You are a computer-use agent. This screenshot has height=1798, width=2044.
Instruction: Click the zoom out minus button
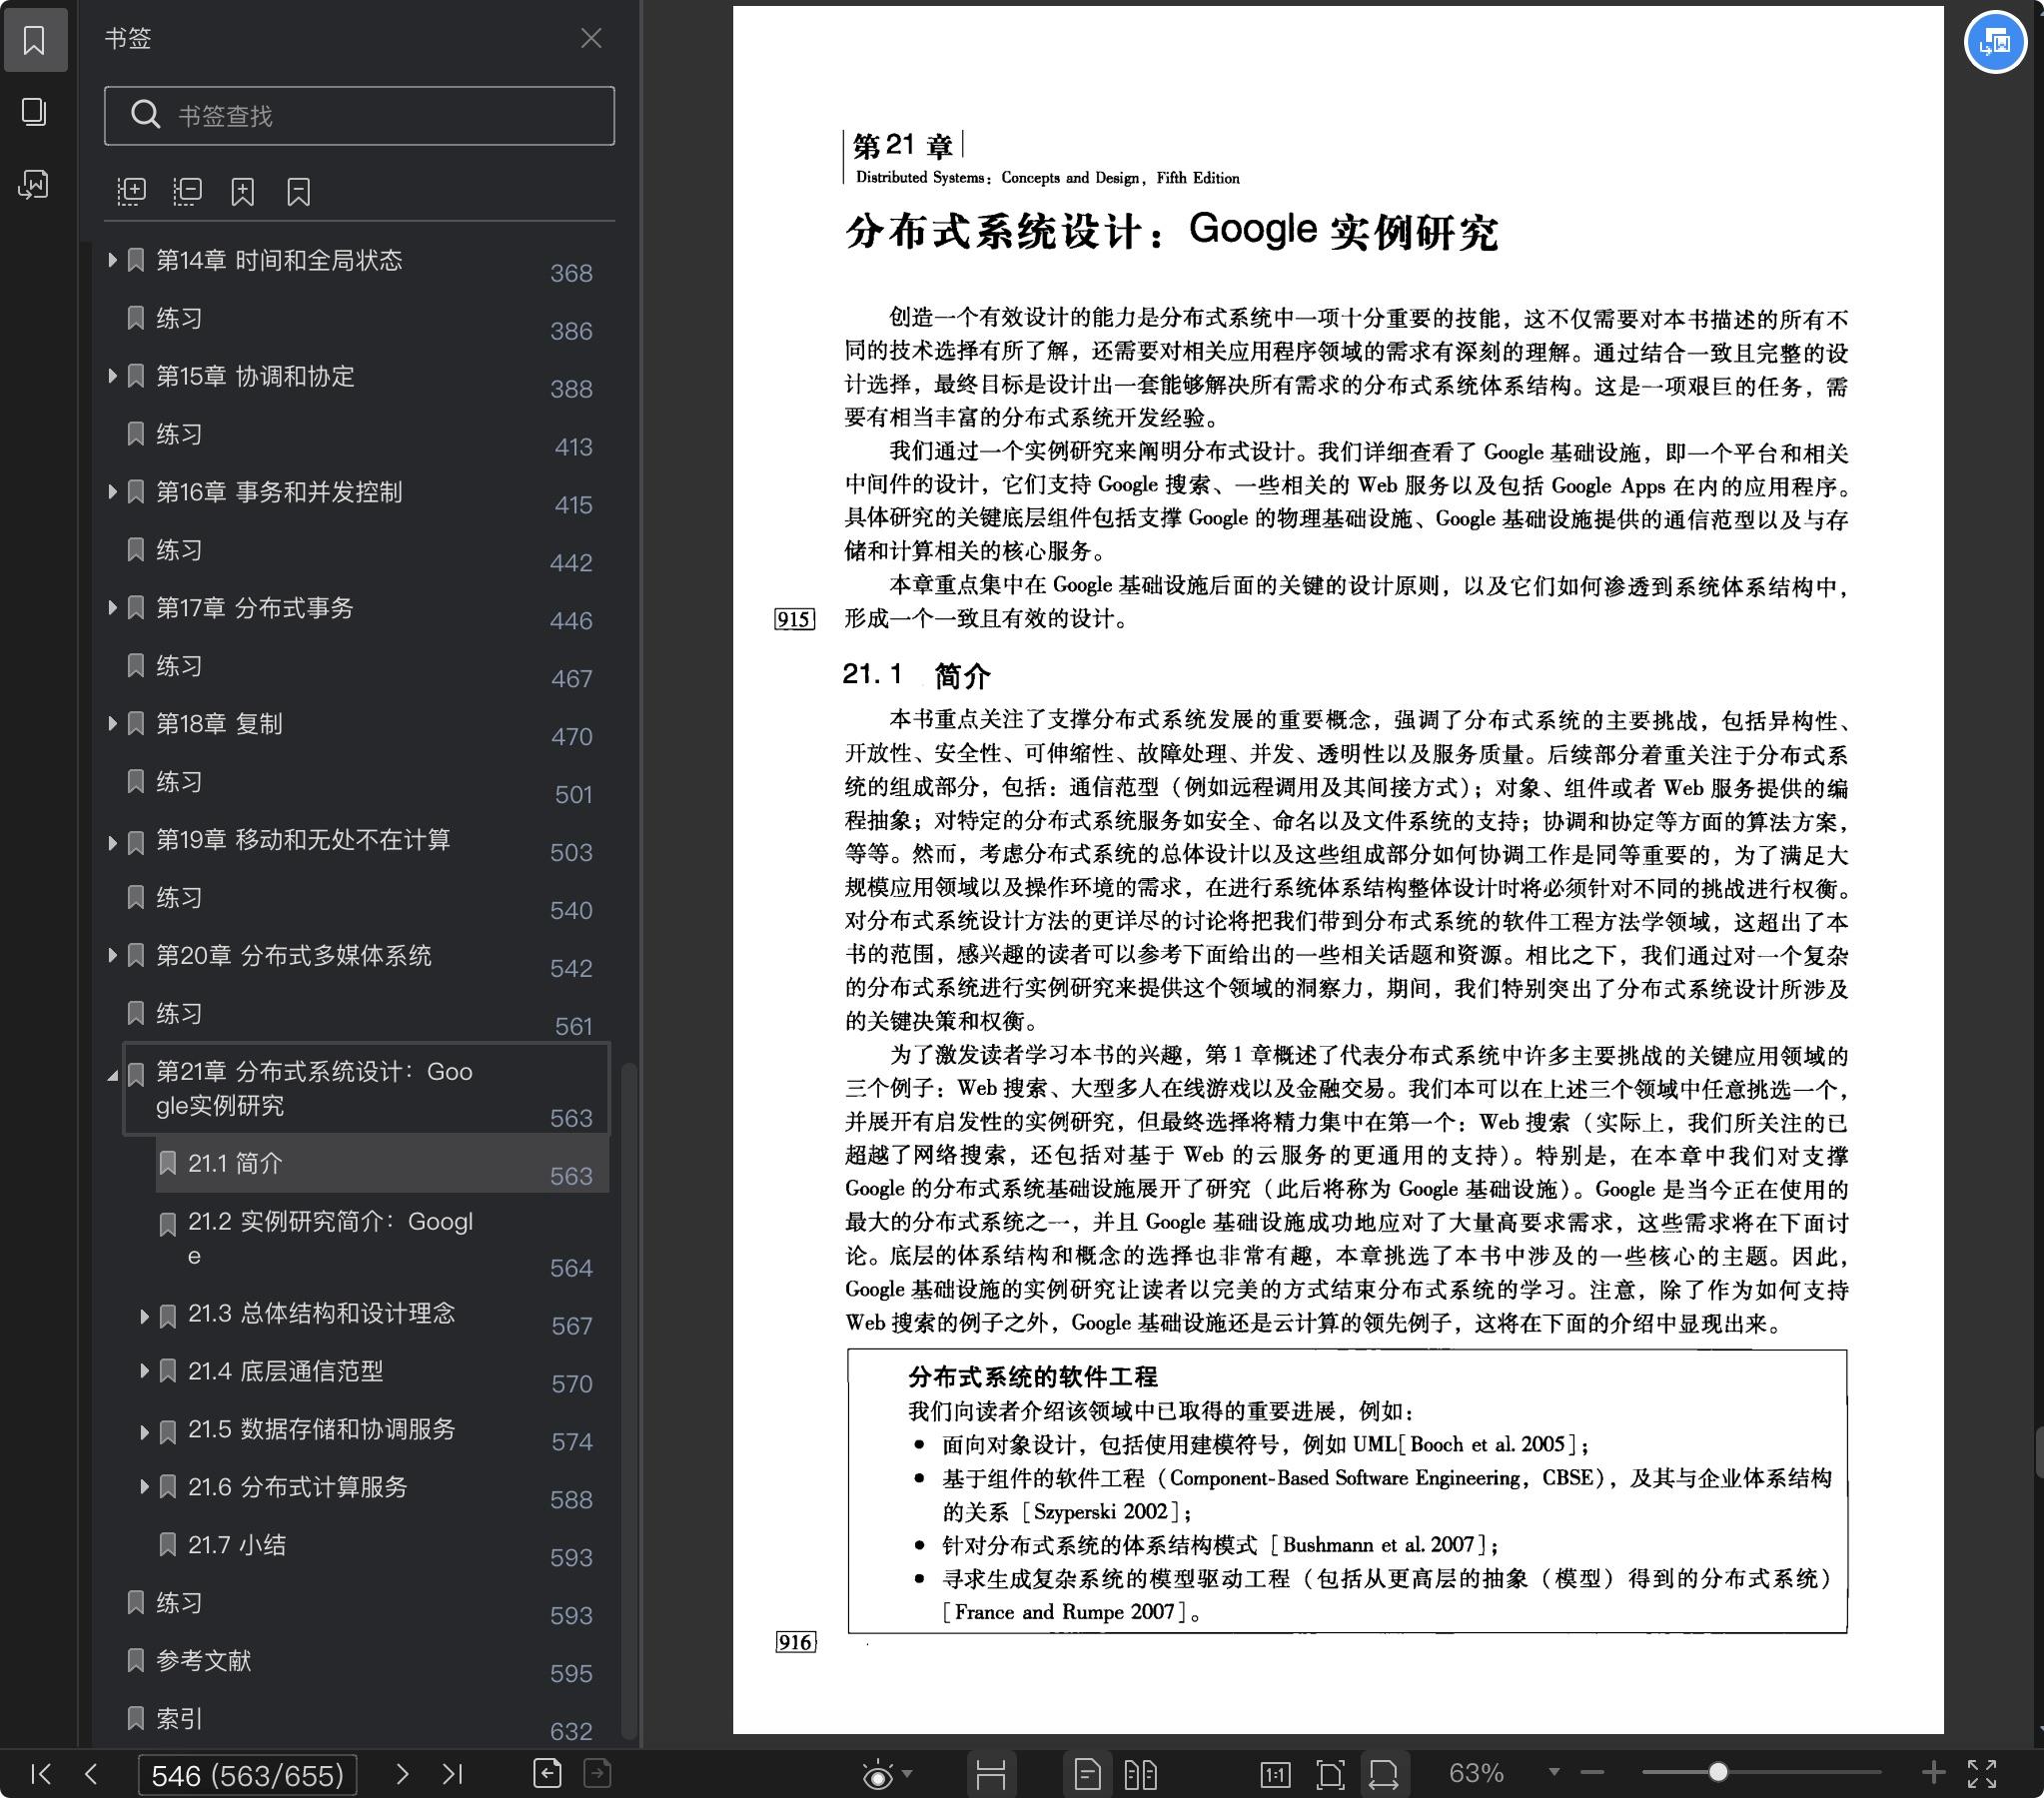point(1593,1773)
